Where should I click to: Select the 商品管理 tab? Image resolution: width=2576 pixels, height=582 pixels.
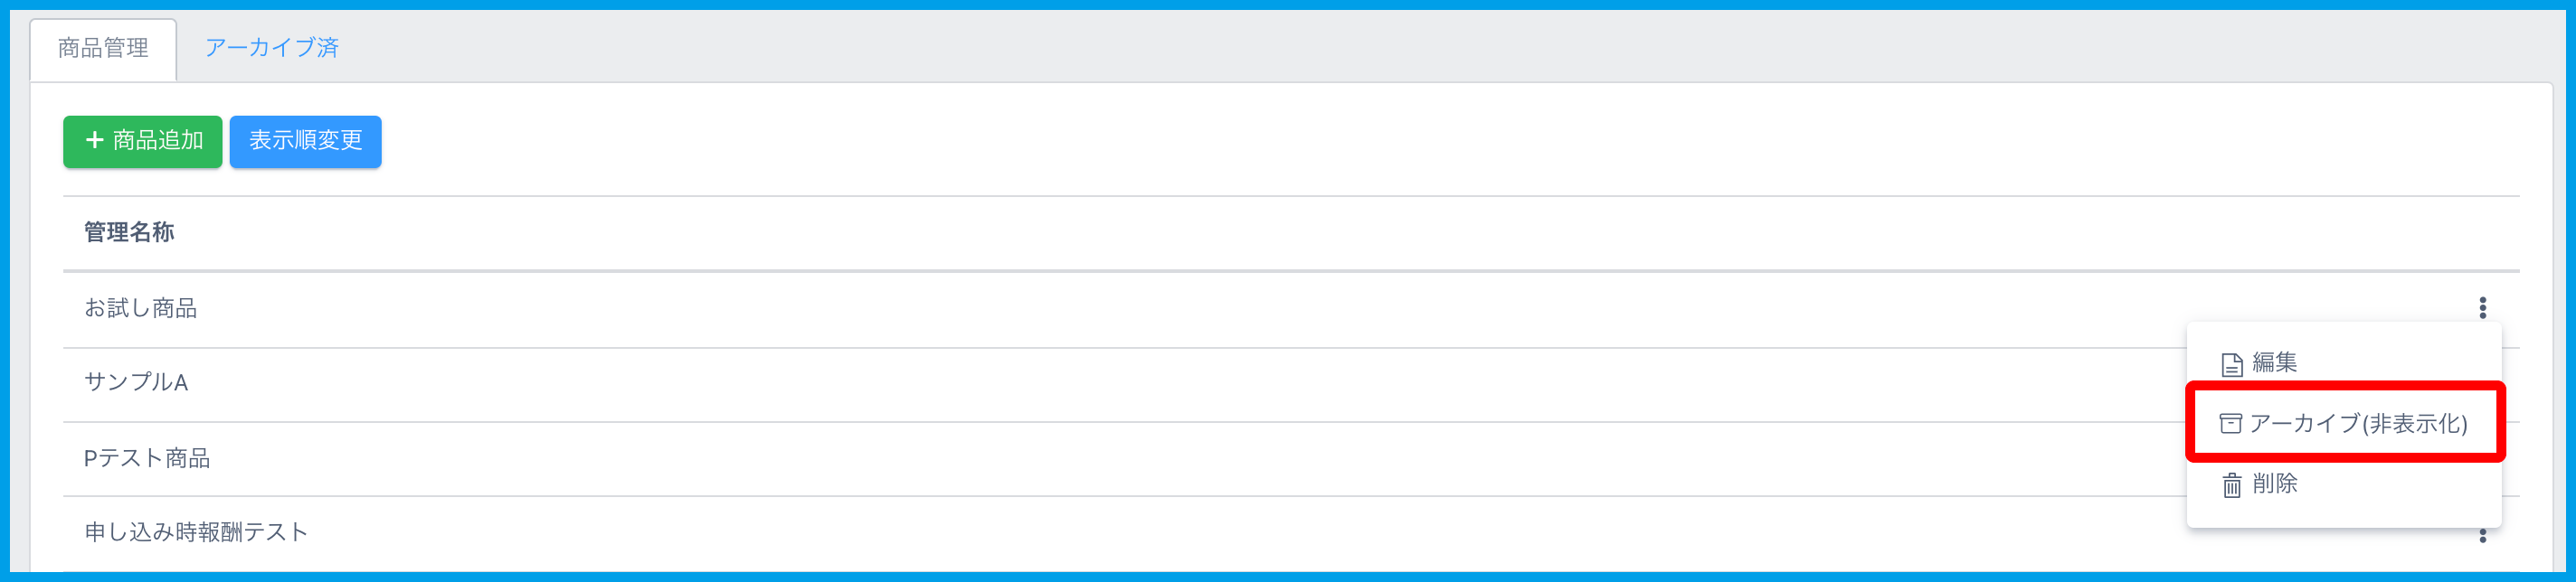103,48
